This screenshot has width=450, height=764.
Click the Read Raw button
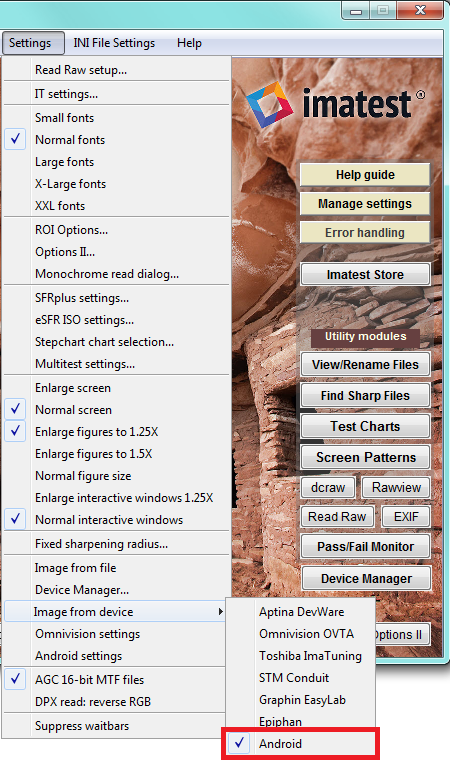coord(337,516)
